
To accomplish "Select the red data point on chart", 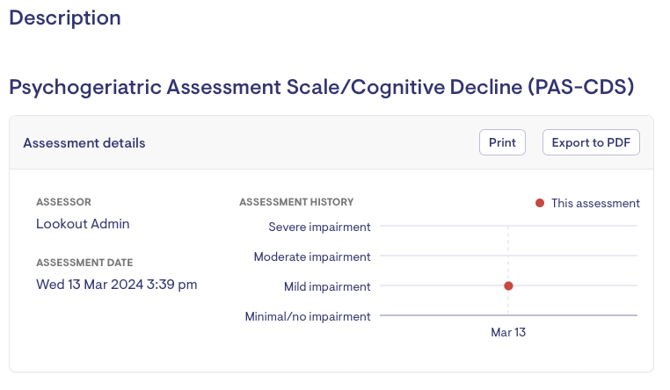I will click(508, 286).
